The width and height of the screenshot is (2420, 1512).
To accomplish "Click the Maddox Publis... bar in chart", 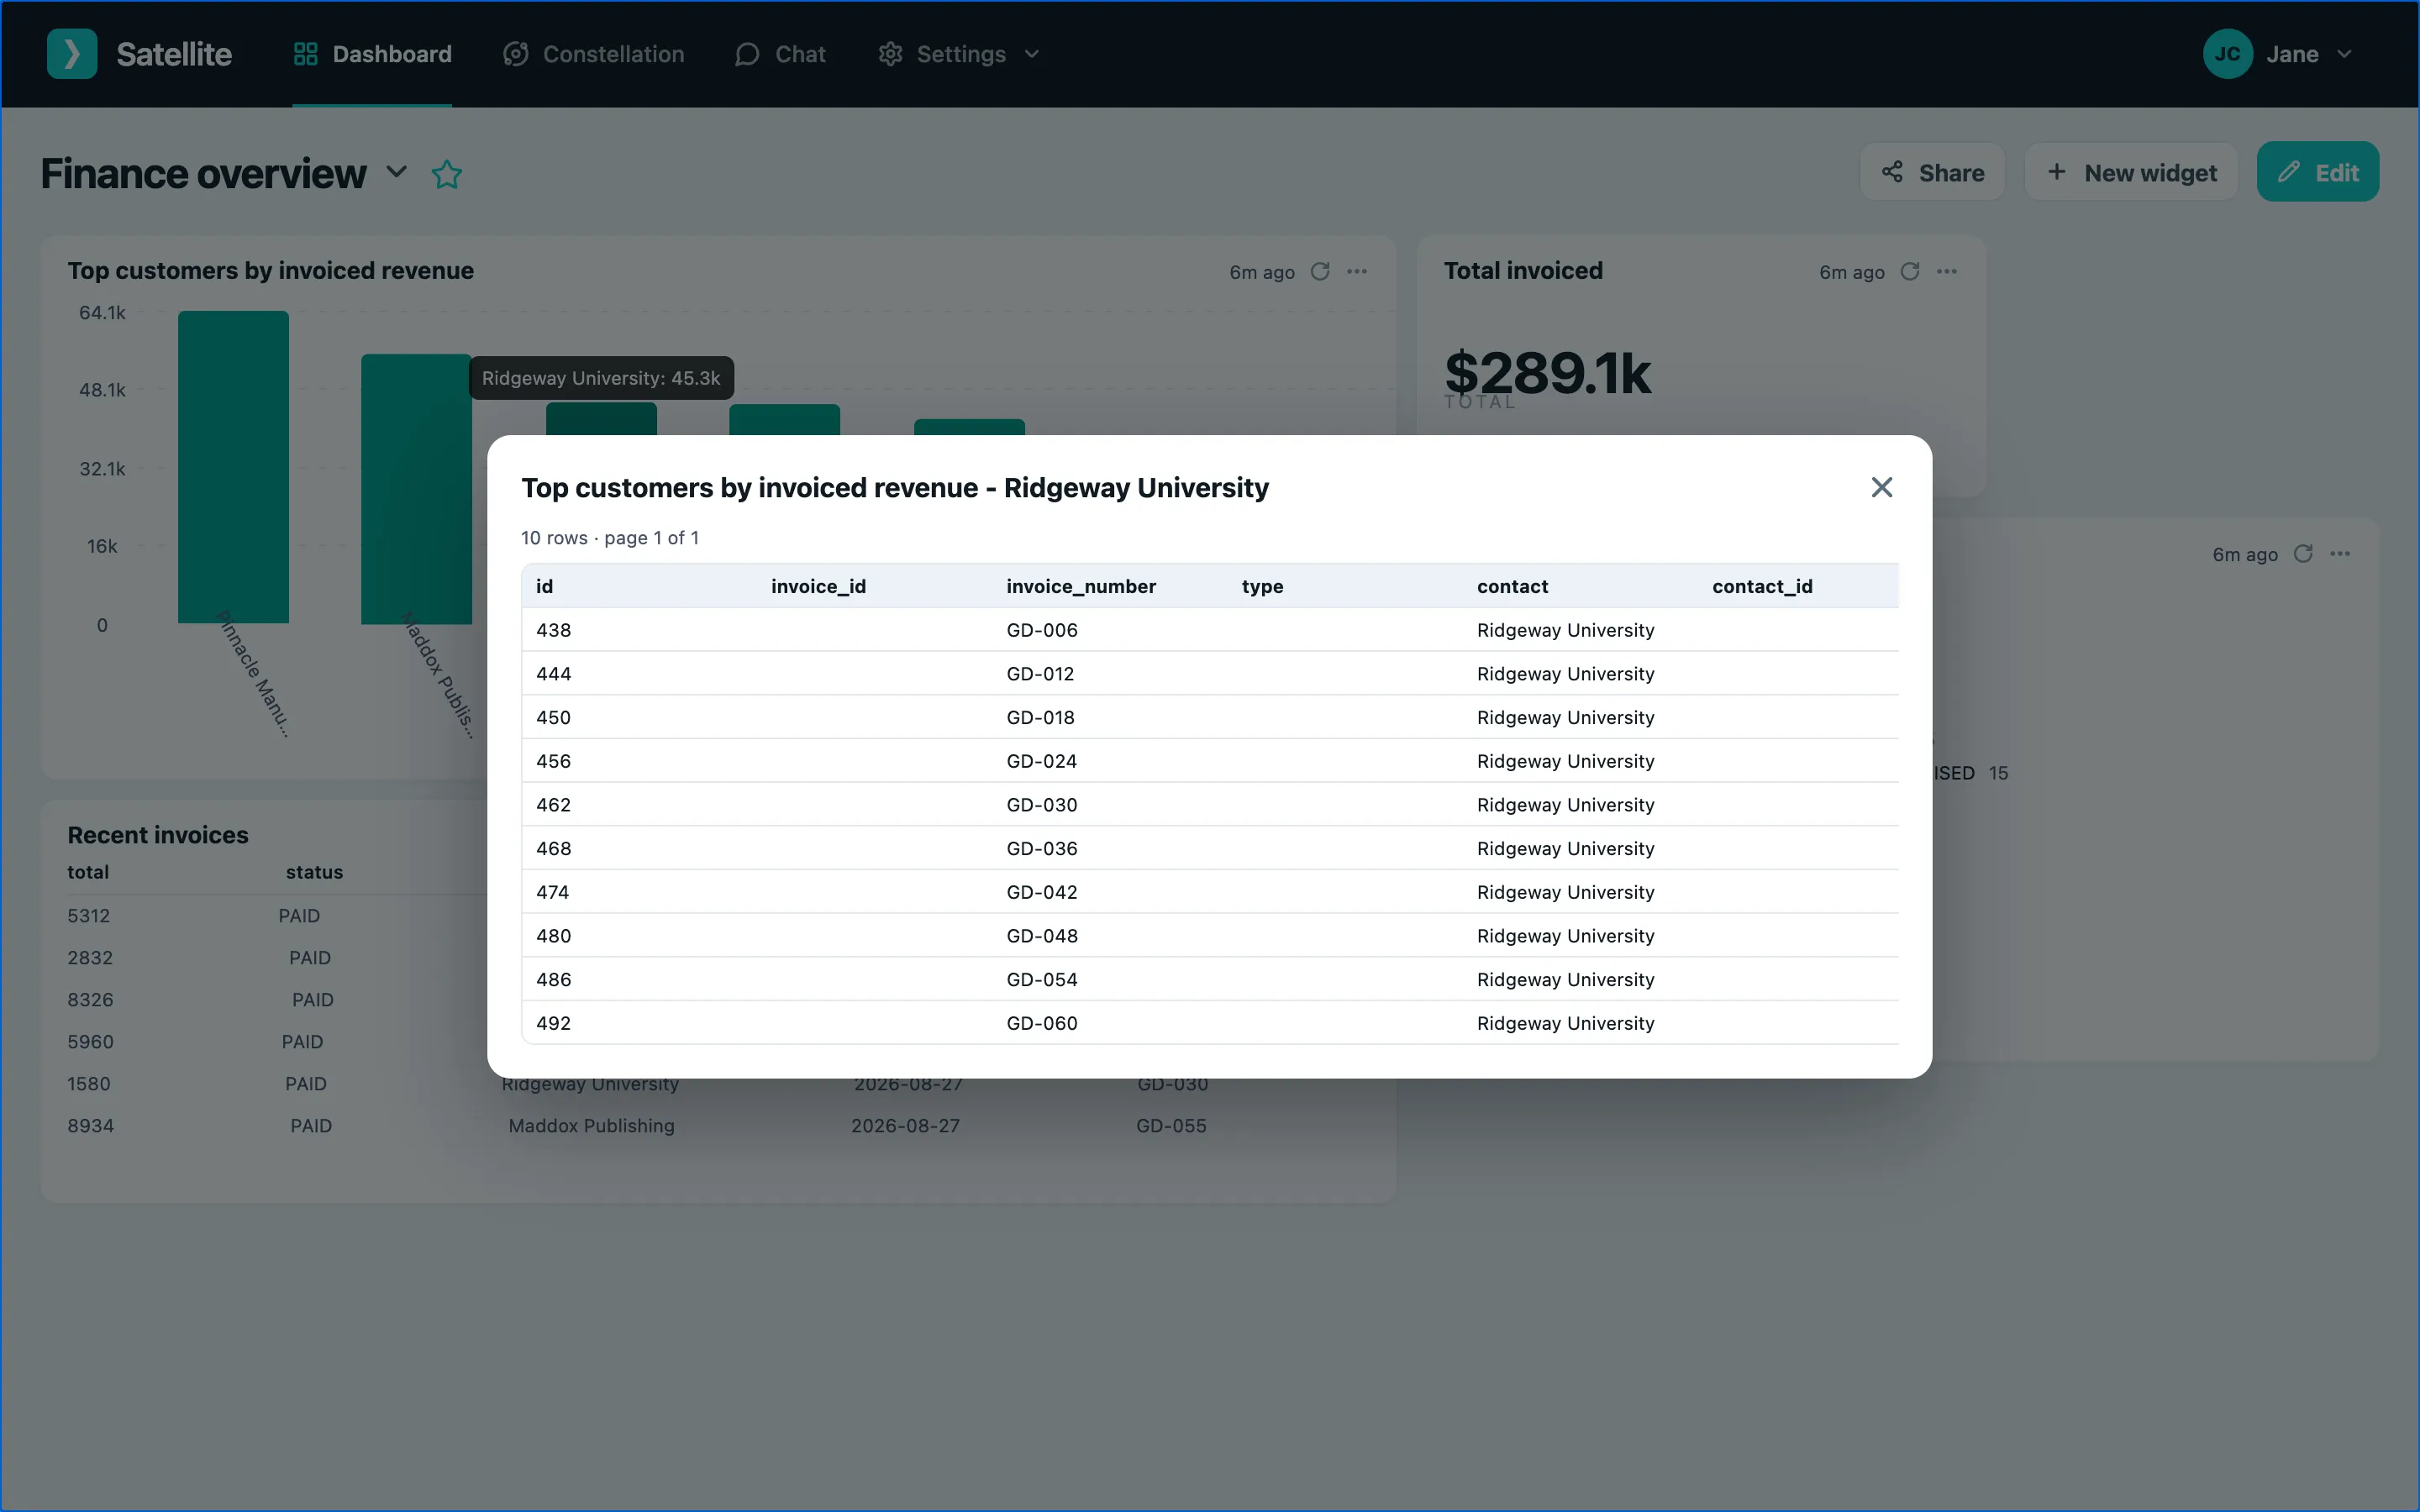I will [x=416, y=489].
